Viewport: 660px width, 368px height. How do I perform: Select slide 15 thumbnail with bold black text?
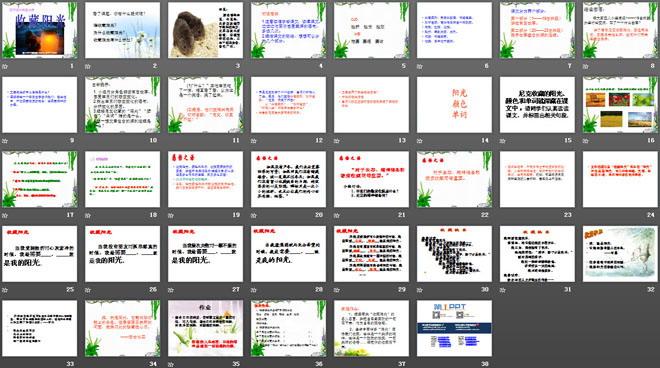(537, 104)
